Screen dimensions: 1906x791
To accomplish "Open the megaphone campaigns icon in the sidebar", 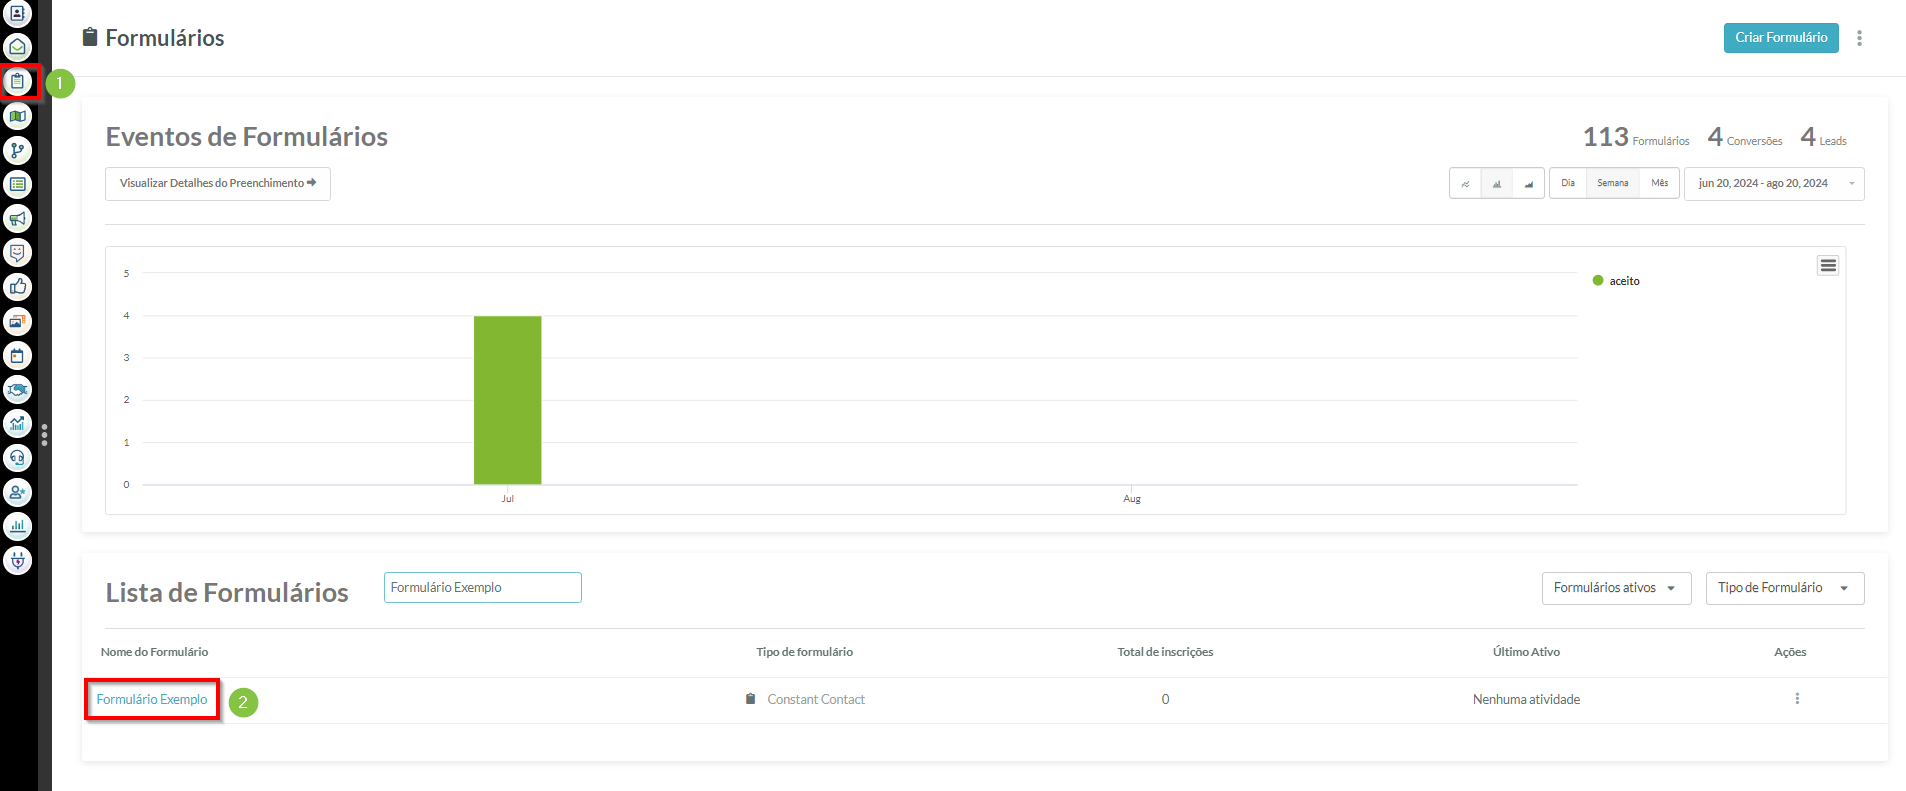I will (x=17, y=218).
